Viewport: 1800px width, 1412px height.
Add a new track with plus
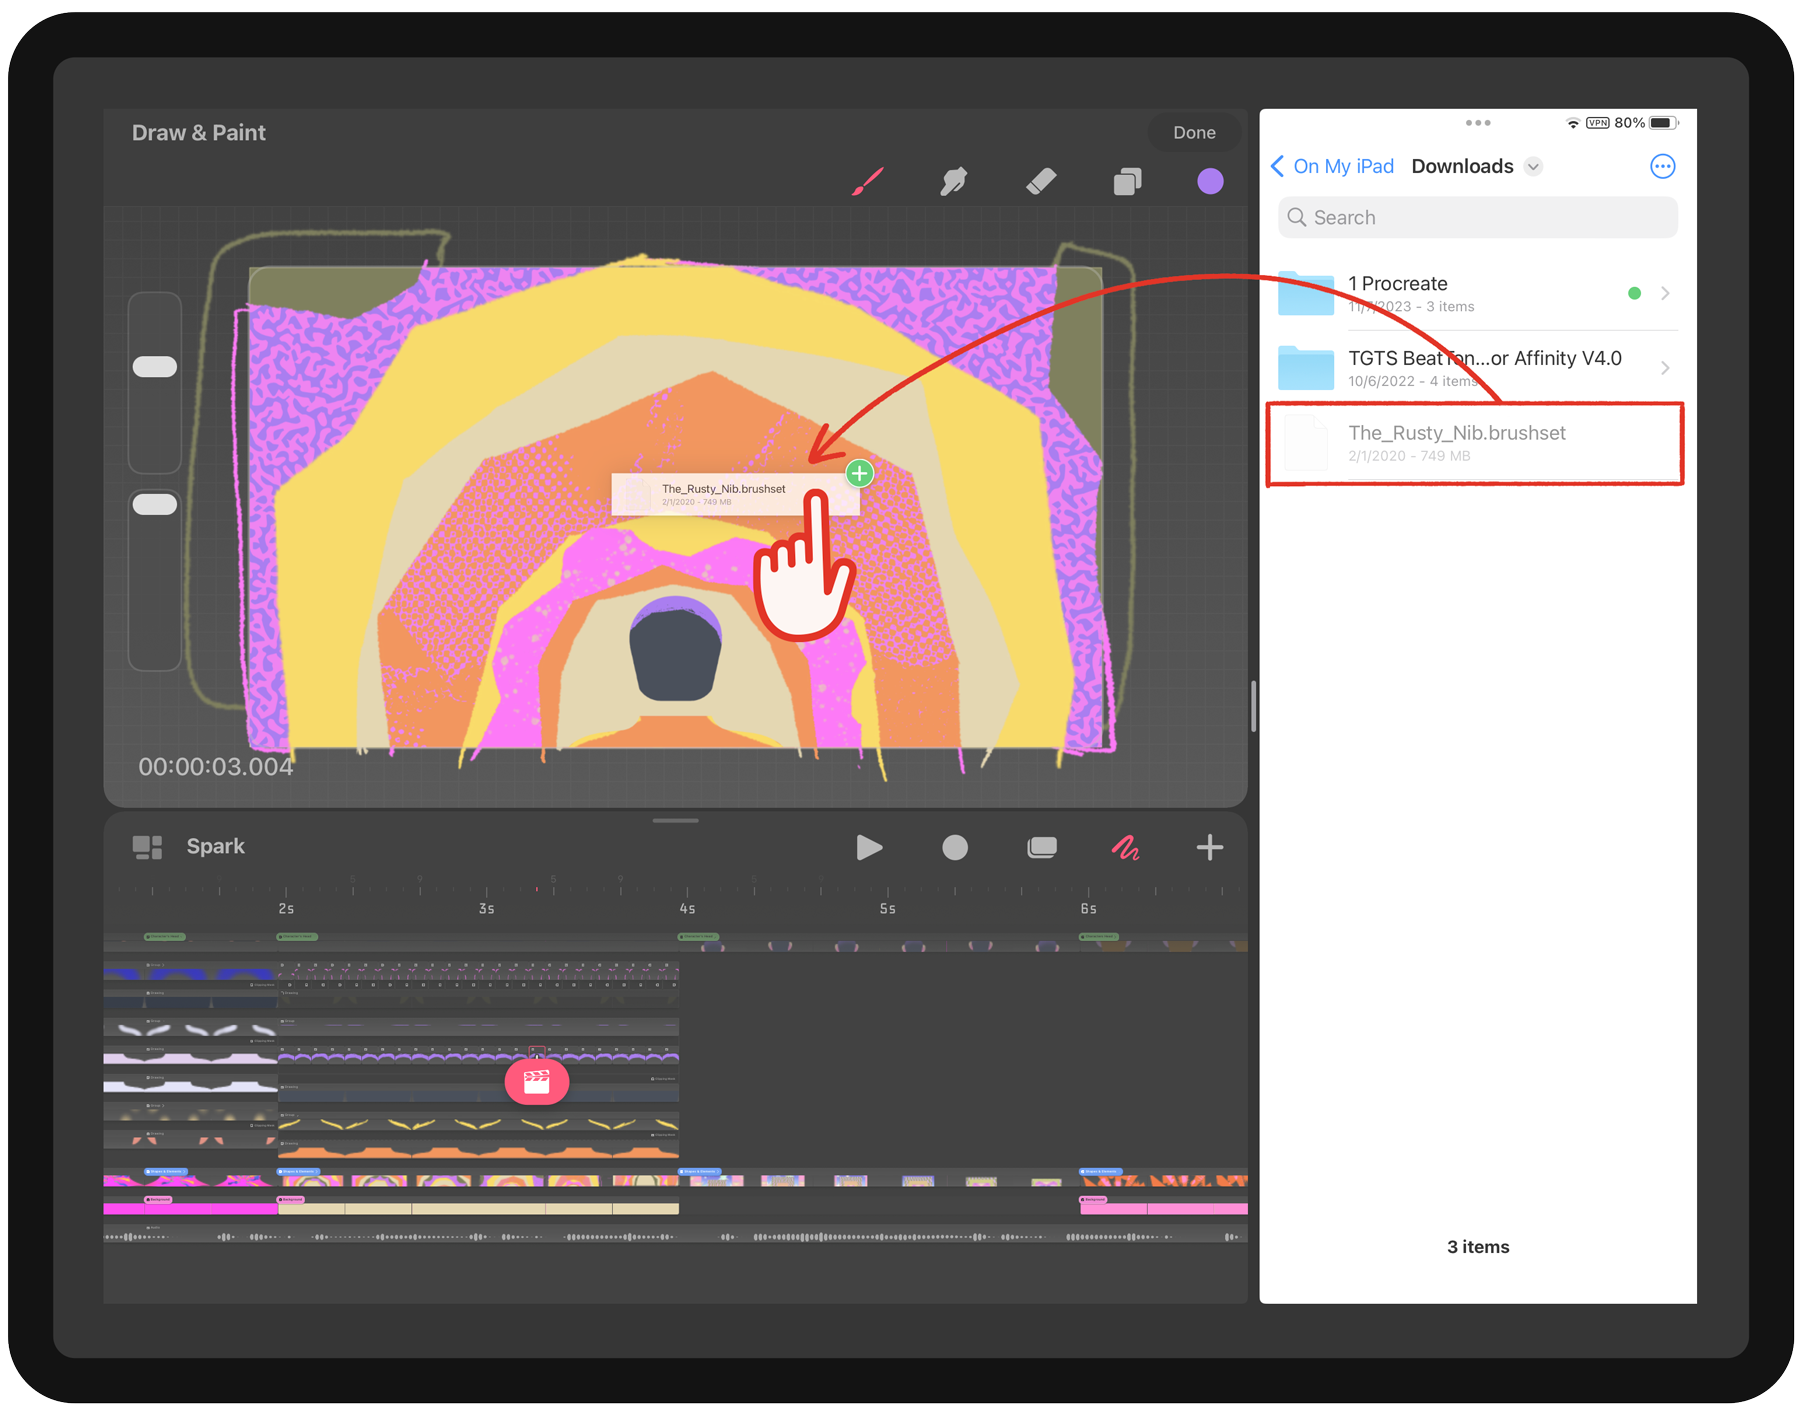(1209, 848)
